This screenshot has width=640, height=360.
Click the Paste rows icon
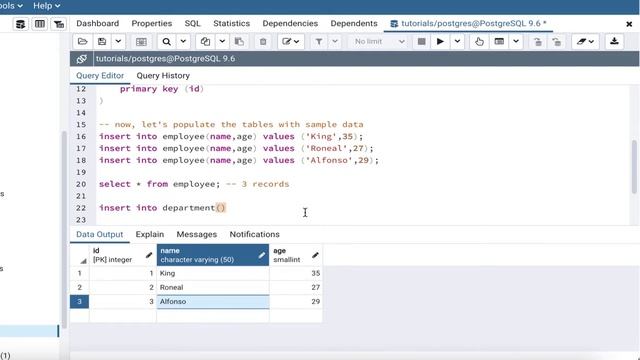click(239, 42)
